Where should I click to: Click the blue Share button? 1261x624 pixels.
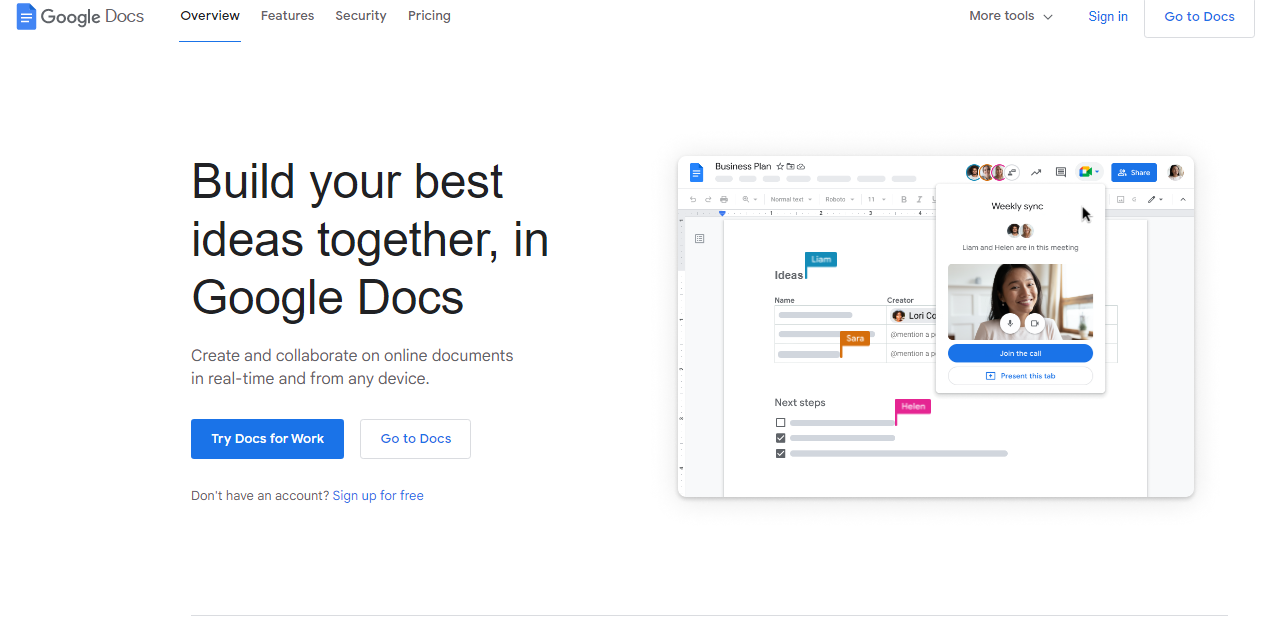[1134, 172]
